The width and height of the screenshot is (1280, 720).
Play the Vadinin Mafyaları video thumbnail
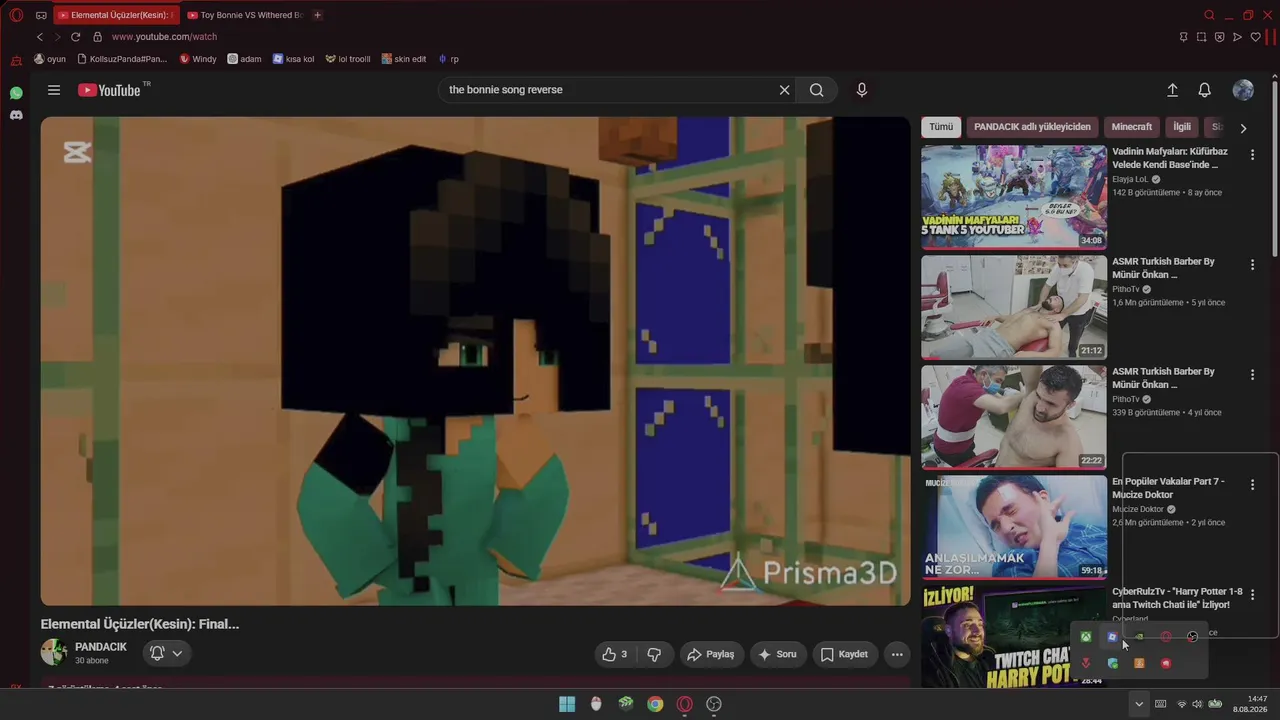[1014, 197]
